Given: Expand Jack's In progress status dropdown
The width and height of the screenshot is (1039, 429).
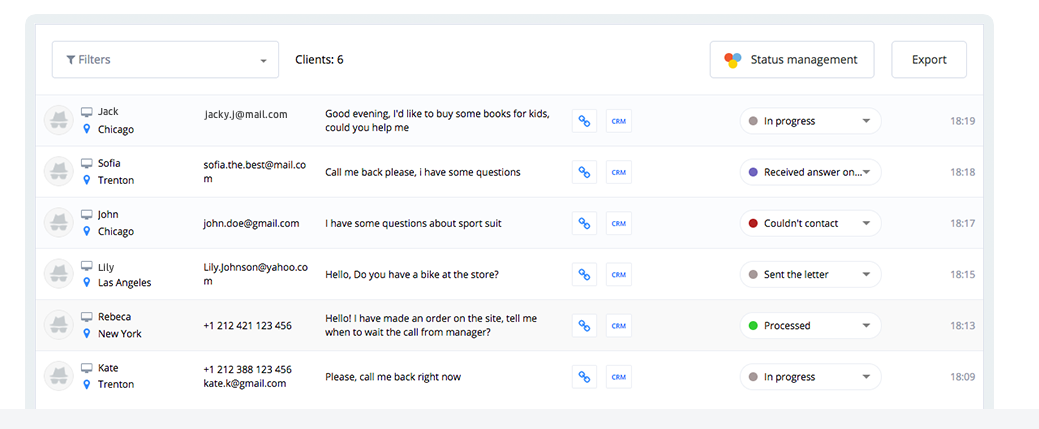Looking at the screenshot, I should [810, 121].
